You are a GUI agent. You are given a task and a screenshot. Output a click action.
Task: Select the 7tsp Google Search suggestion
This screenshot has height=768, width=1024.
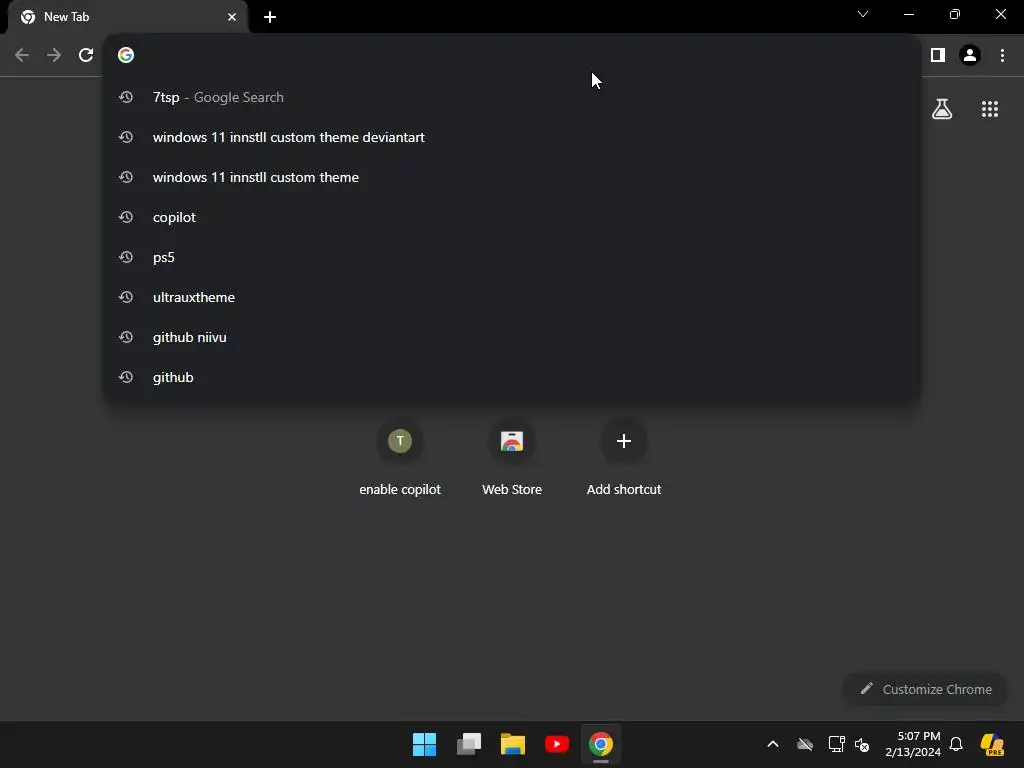coord(512,97)
